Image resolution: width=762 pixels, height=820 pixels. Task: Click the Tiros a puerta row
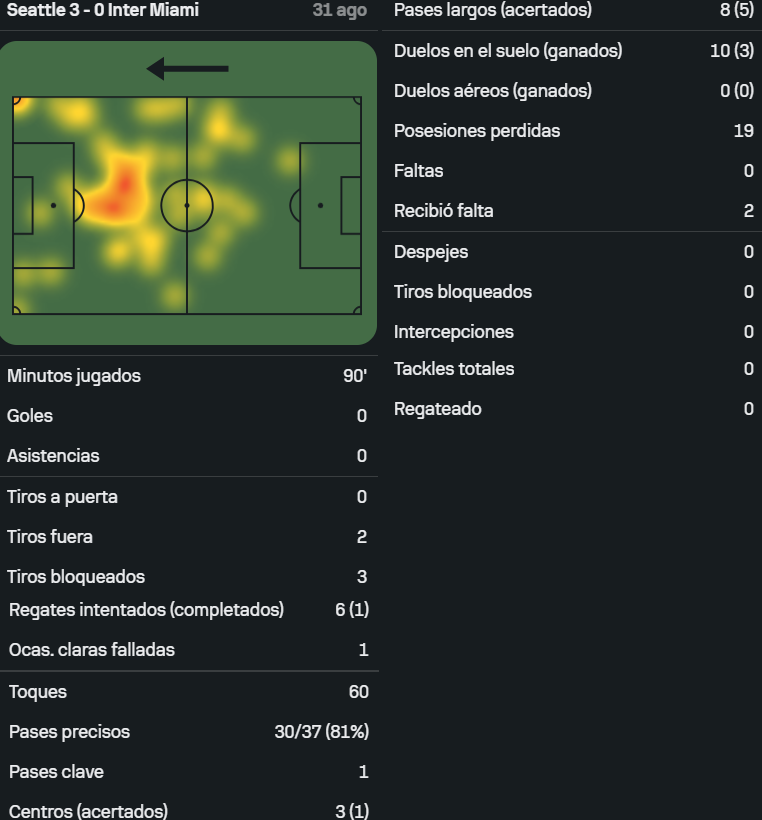point(187,497)
